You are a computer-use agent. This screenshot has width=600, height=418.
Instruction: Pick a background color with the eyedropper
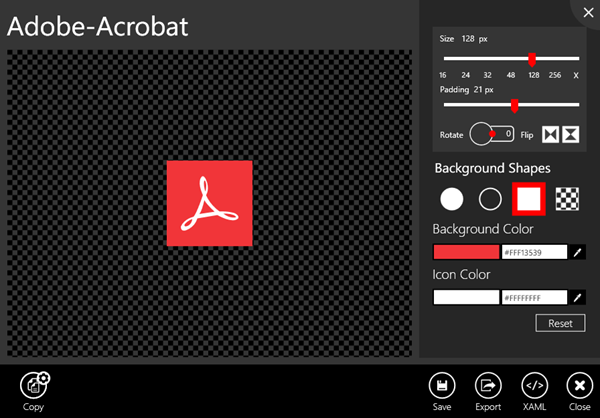[x=577, y=252]
